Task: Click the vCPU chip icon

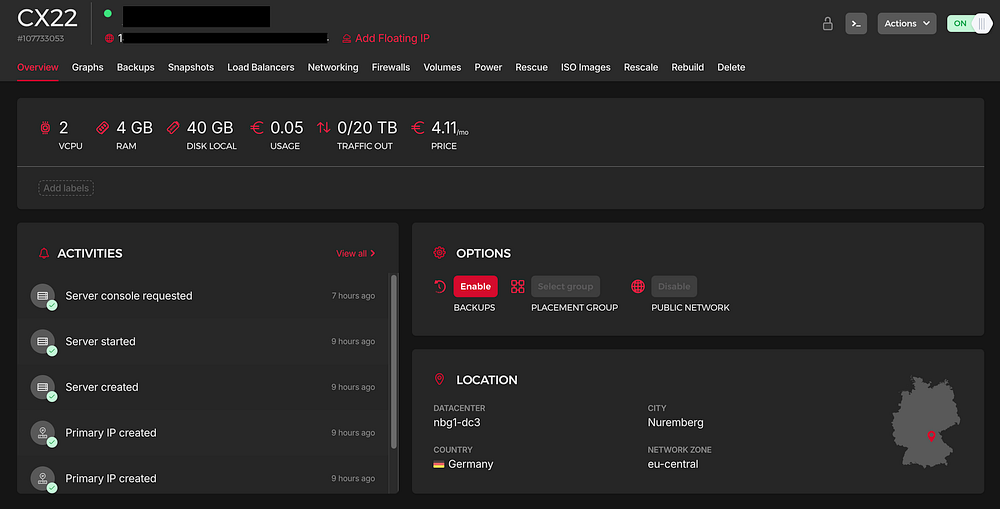Action: point(45,128)
